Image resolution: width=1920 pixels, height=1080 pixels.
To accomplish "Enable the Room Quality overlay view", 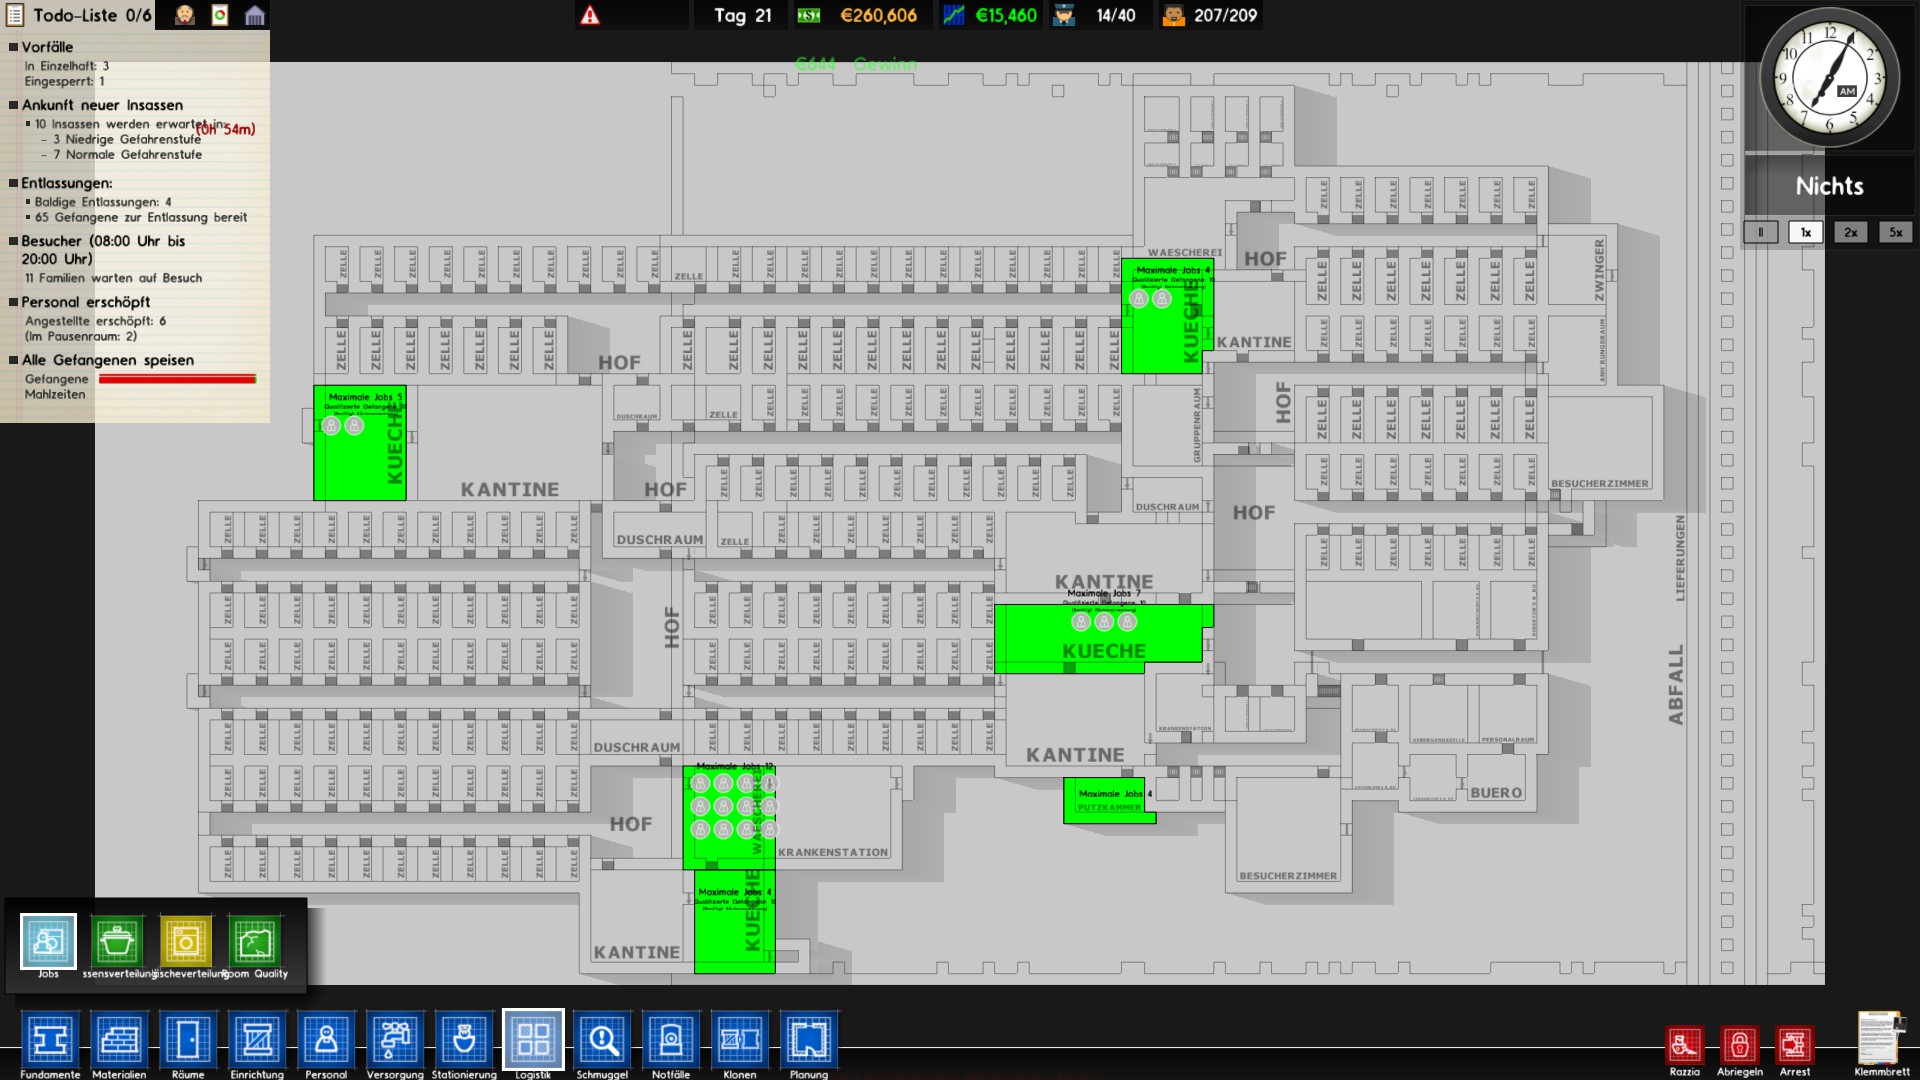I will 255,940.
